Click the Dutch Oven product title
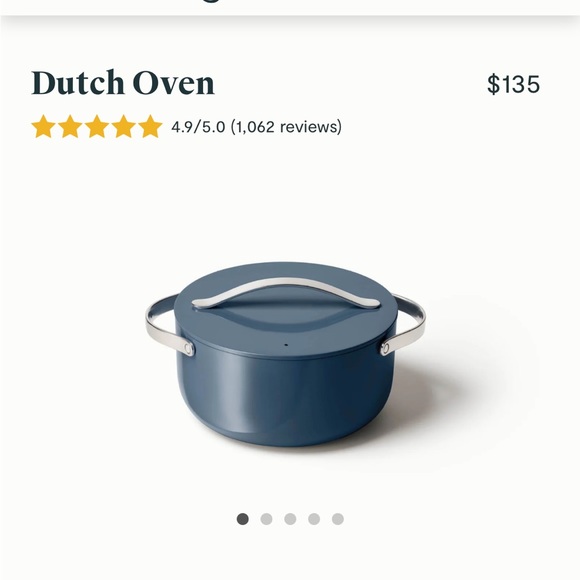 123,83
